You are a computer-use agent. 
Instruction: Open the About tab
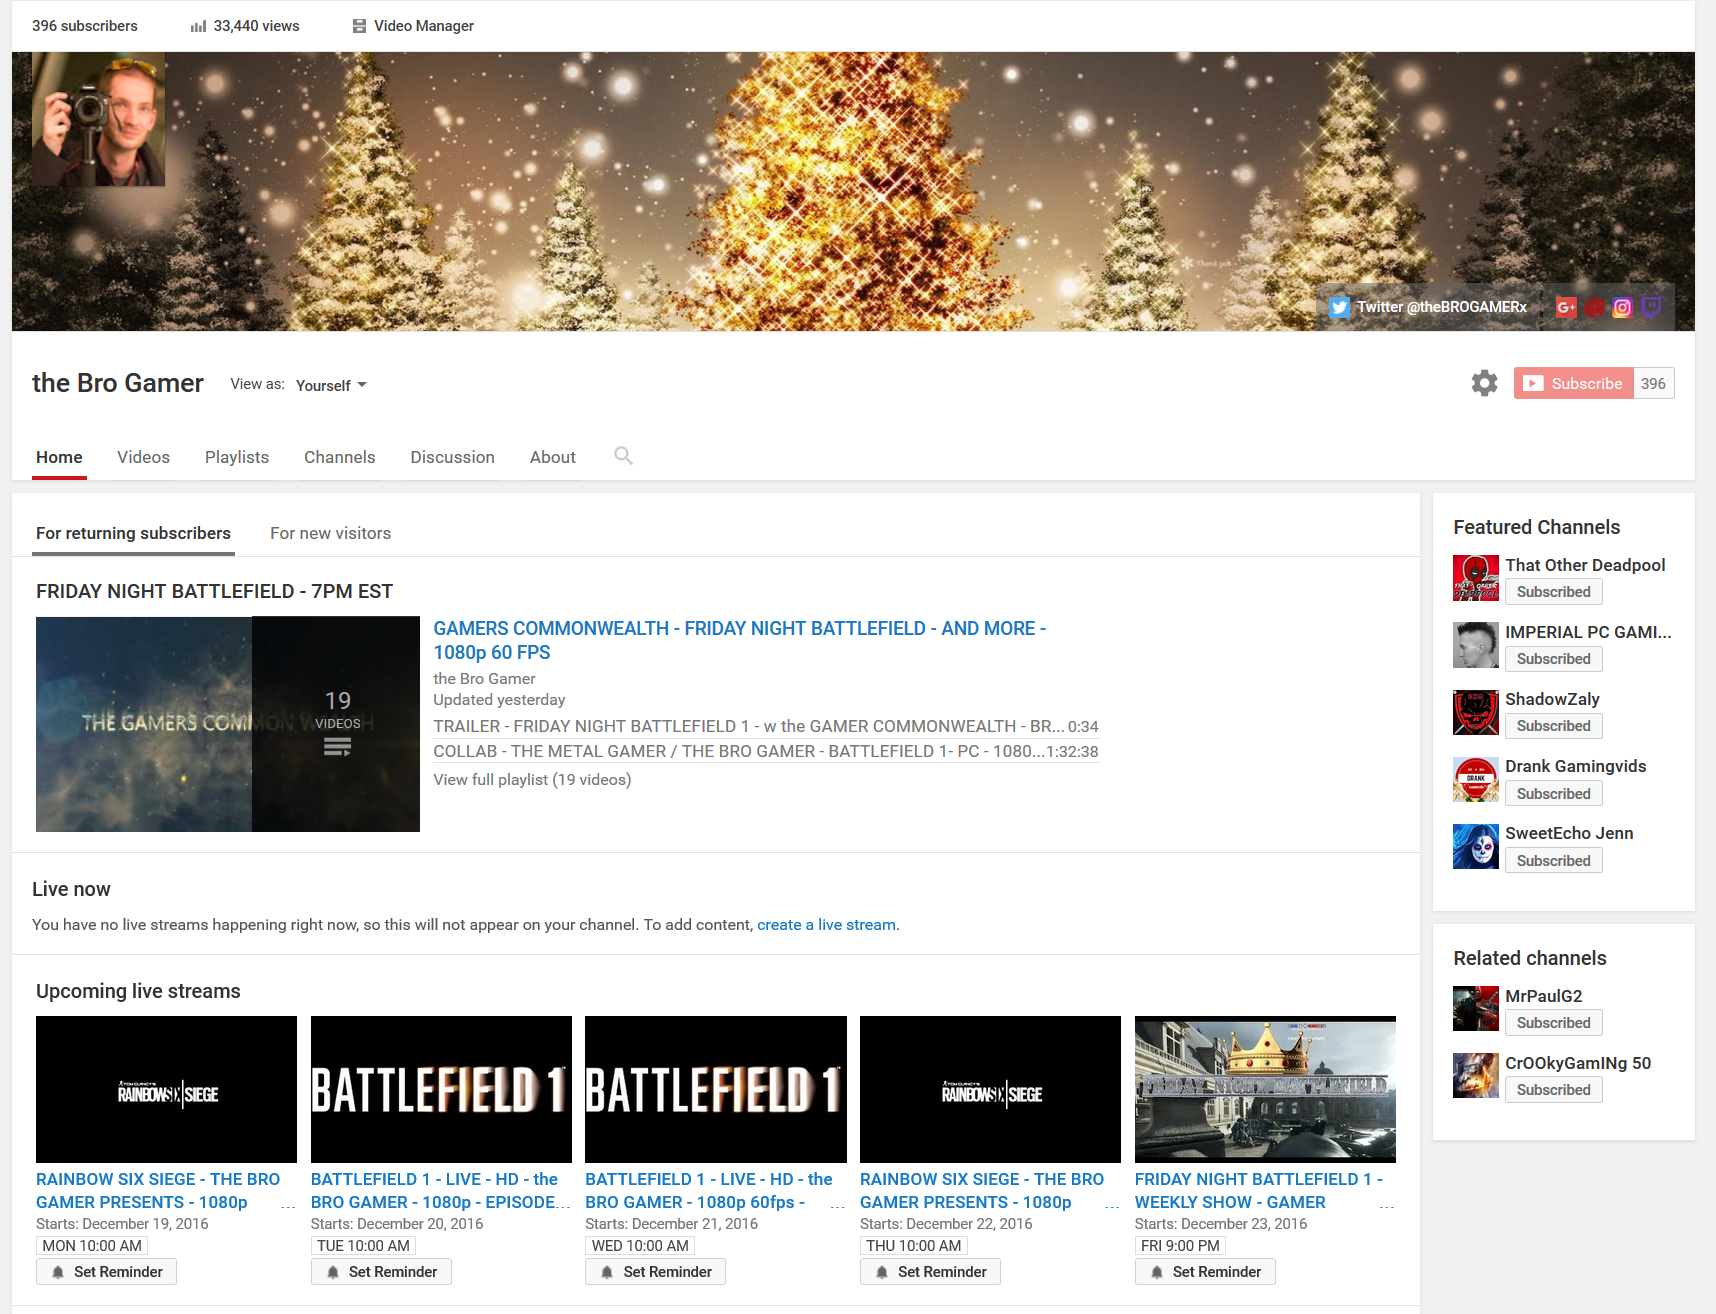[553, 457]
